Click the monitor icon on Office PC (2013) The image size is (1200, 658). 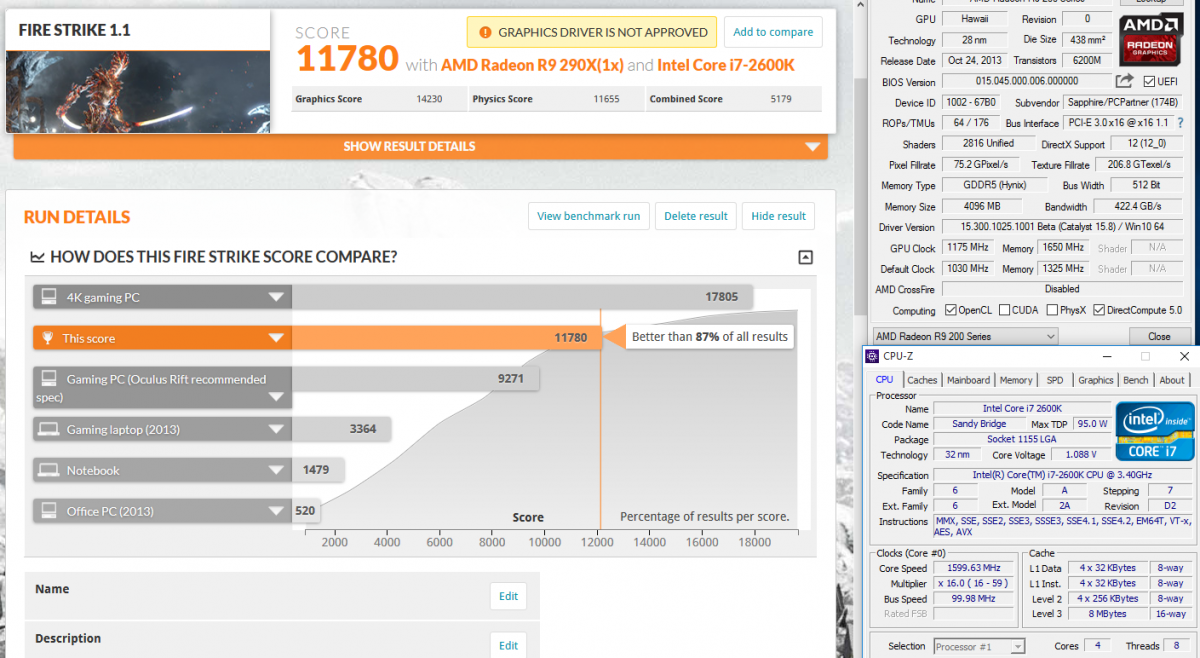pos(47,511)
